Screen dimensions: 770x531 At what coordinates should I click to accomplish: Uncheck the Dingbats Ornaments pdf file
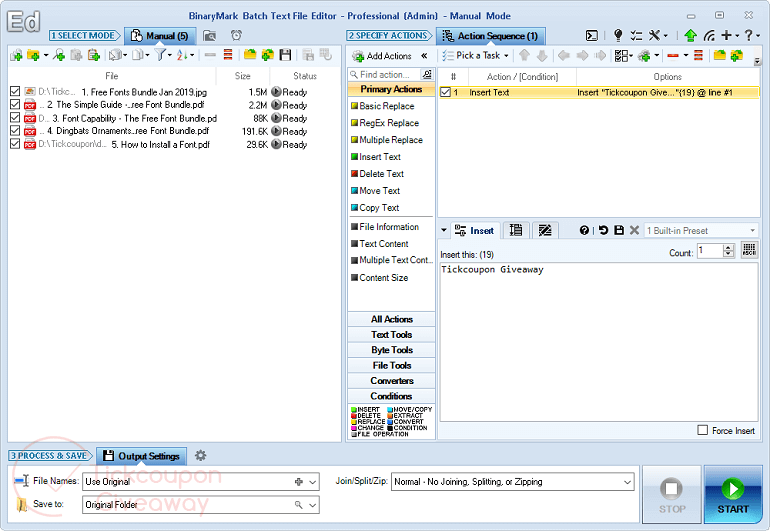15,131
